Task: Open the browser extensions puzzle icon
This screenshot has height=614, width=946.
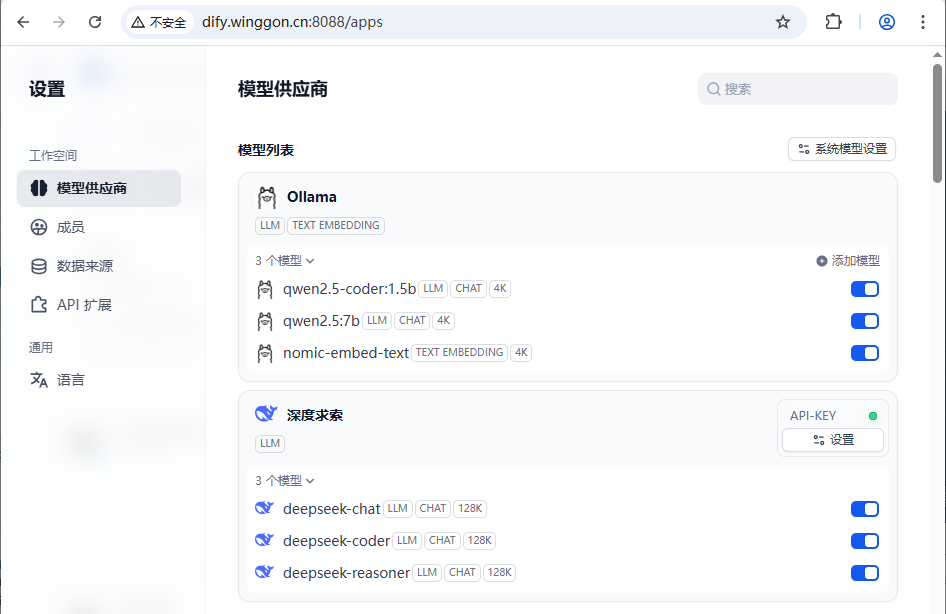Action: pos(833,22)
